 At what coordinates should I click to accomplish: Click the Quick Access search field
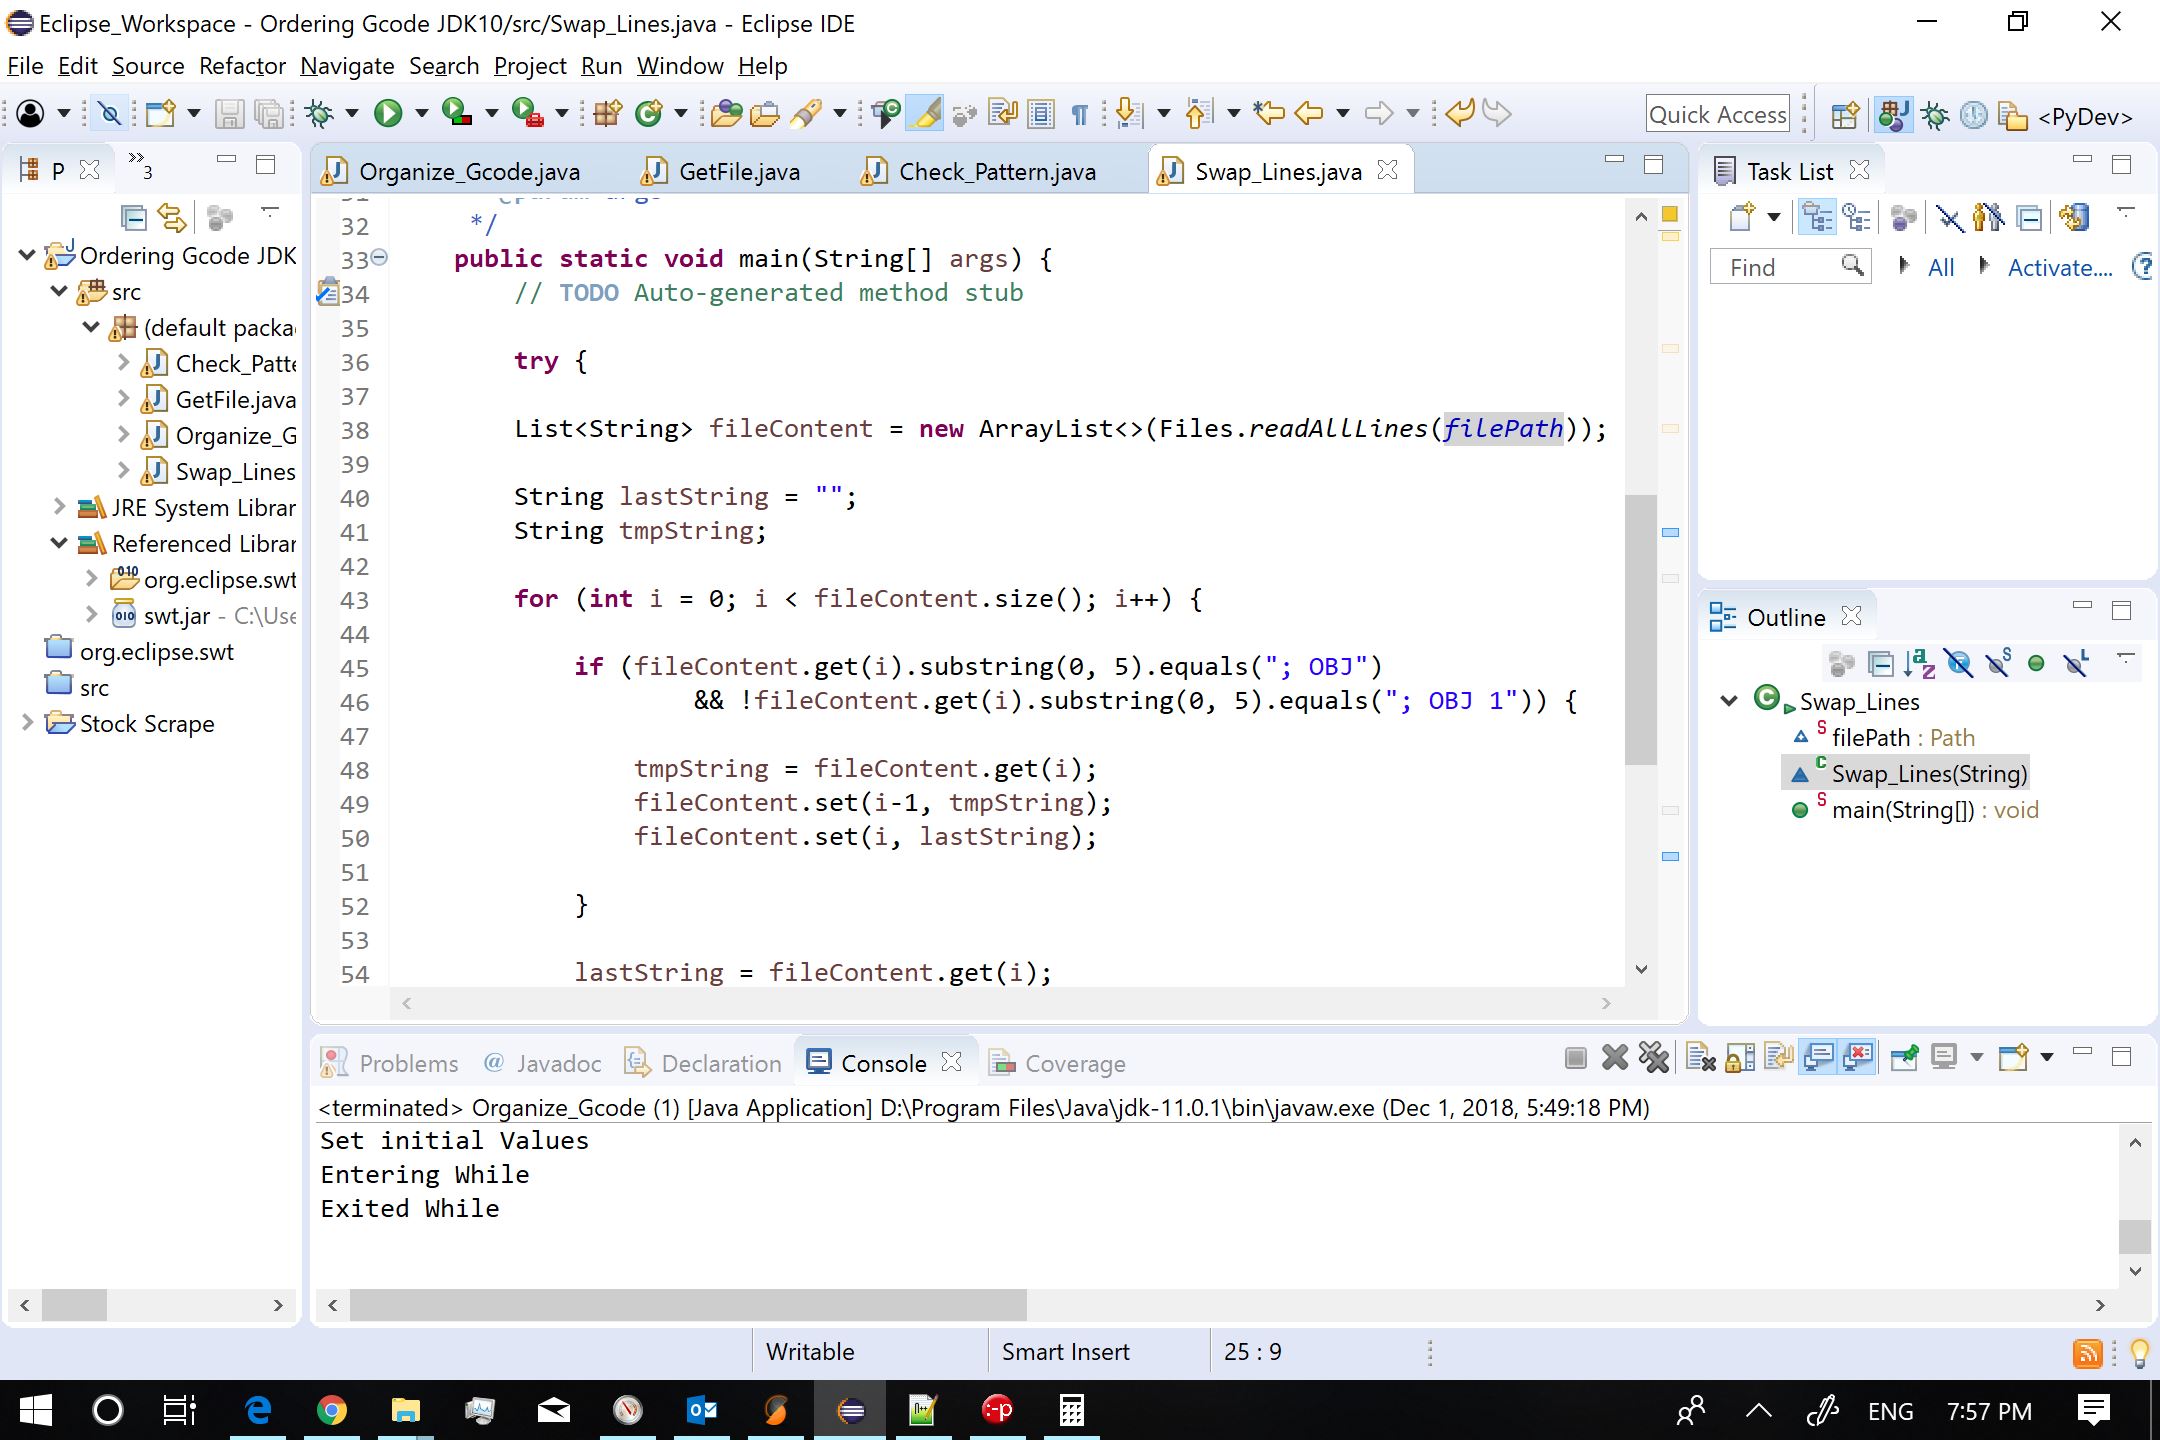point(1717,114)
